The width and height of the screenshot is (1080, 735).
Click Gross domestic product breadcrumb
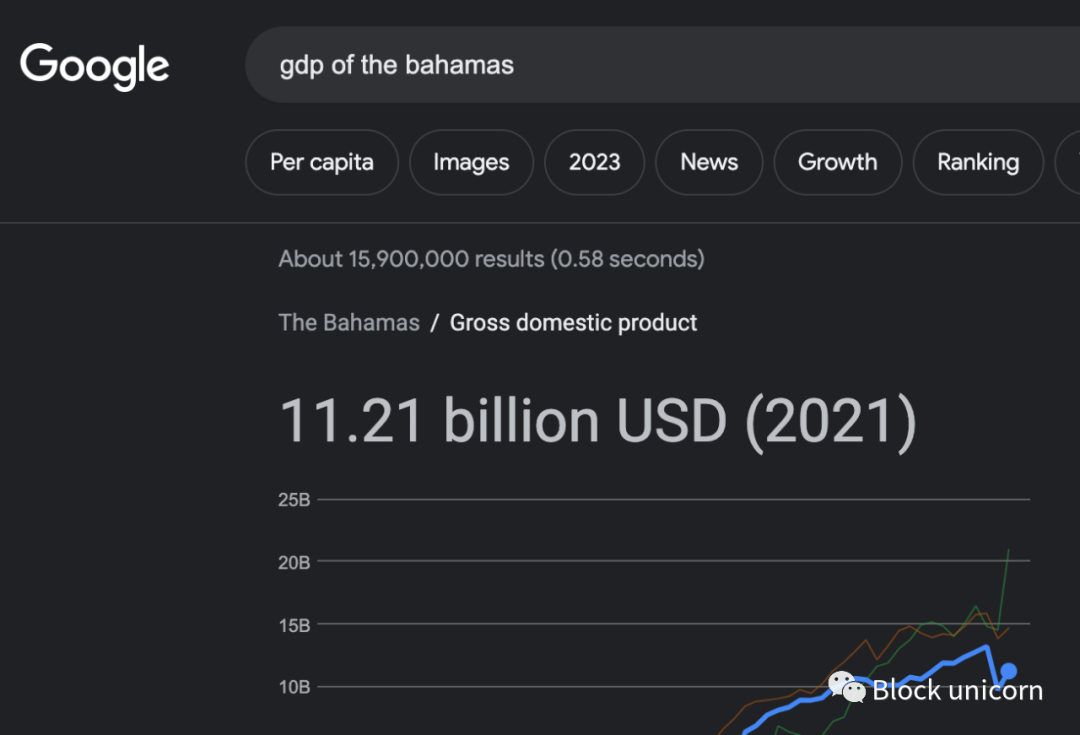click(573, 323)
